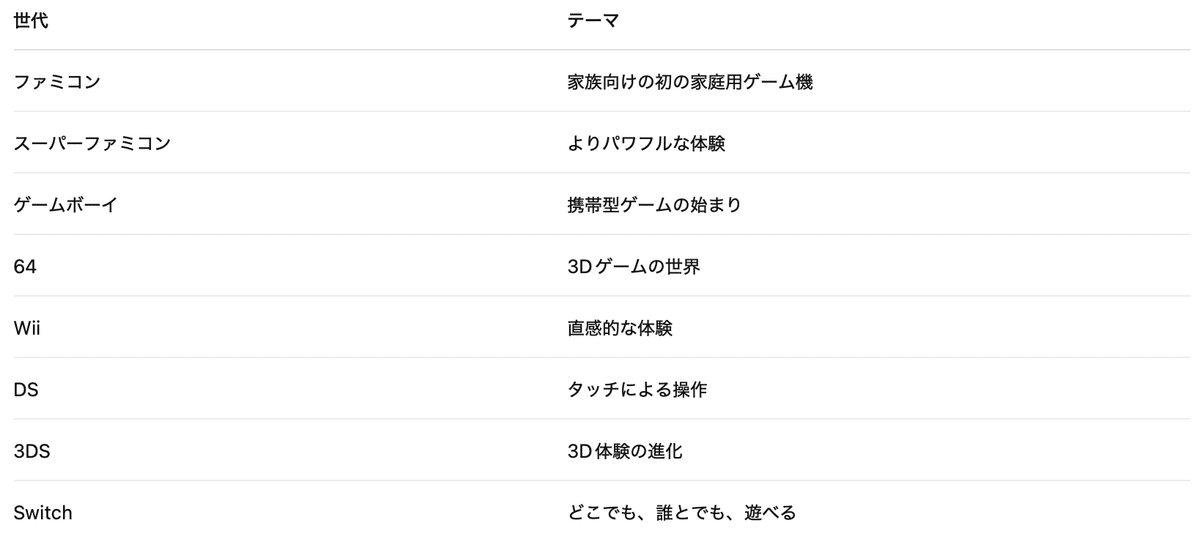The height and width of the screenshot is (539, 1200).
Task: Click the タッチによる操作 text
Action: point(637,390)
